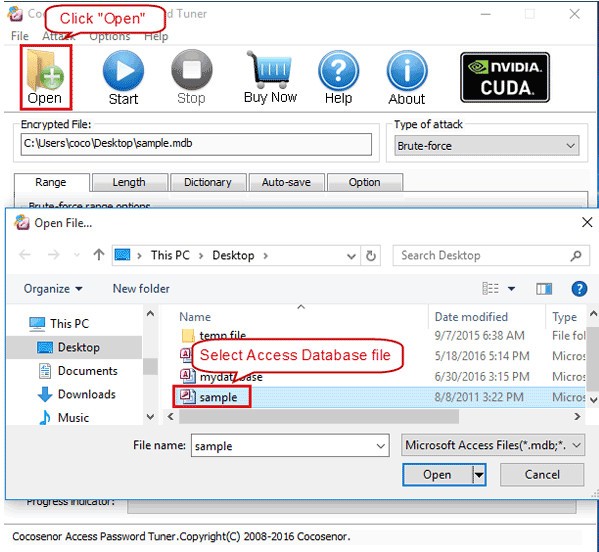The width and height of the screenshot is (599, 552).
Task: Click the horizontal scrollbar in file list
Action: click(319, 416)
